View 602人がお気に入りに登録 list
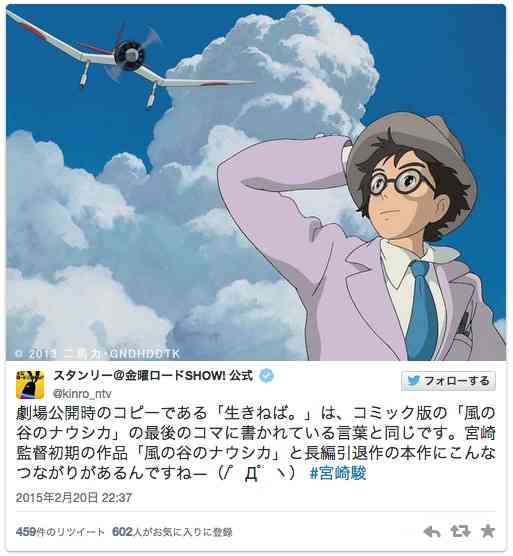 172,532
